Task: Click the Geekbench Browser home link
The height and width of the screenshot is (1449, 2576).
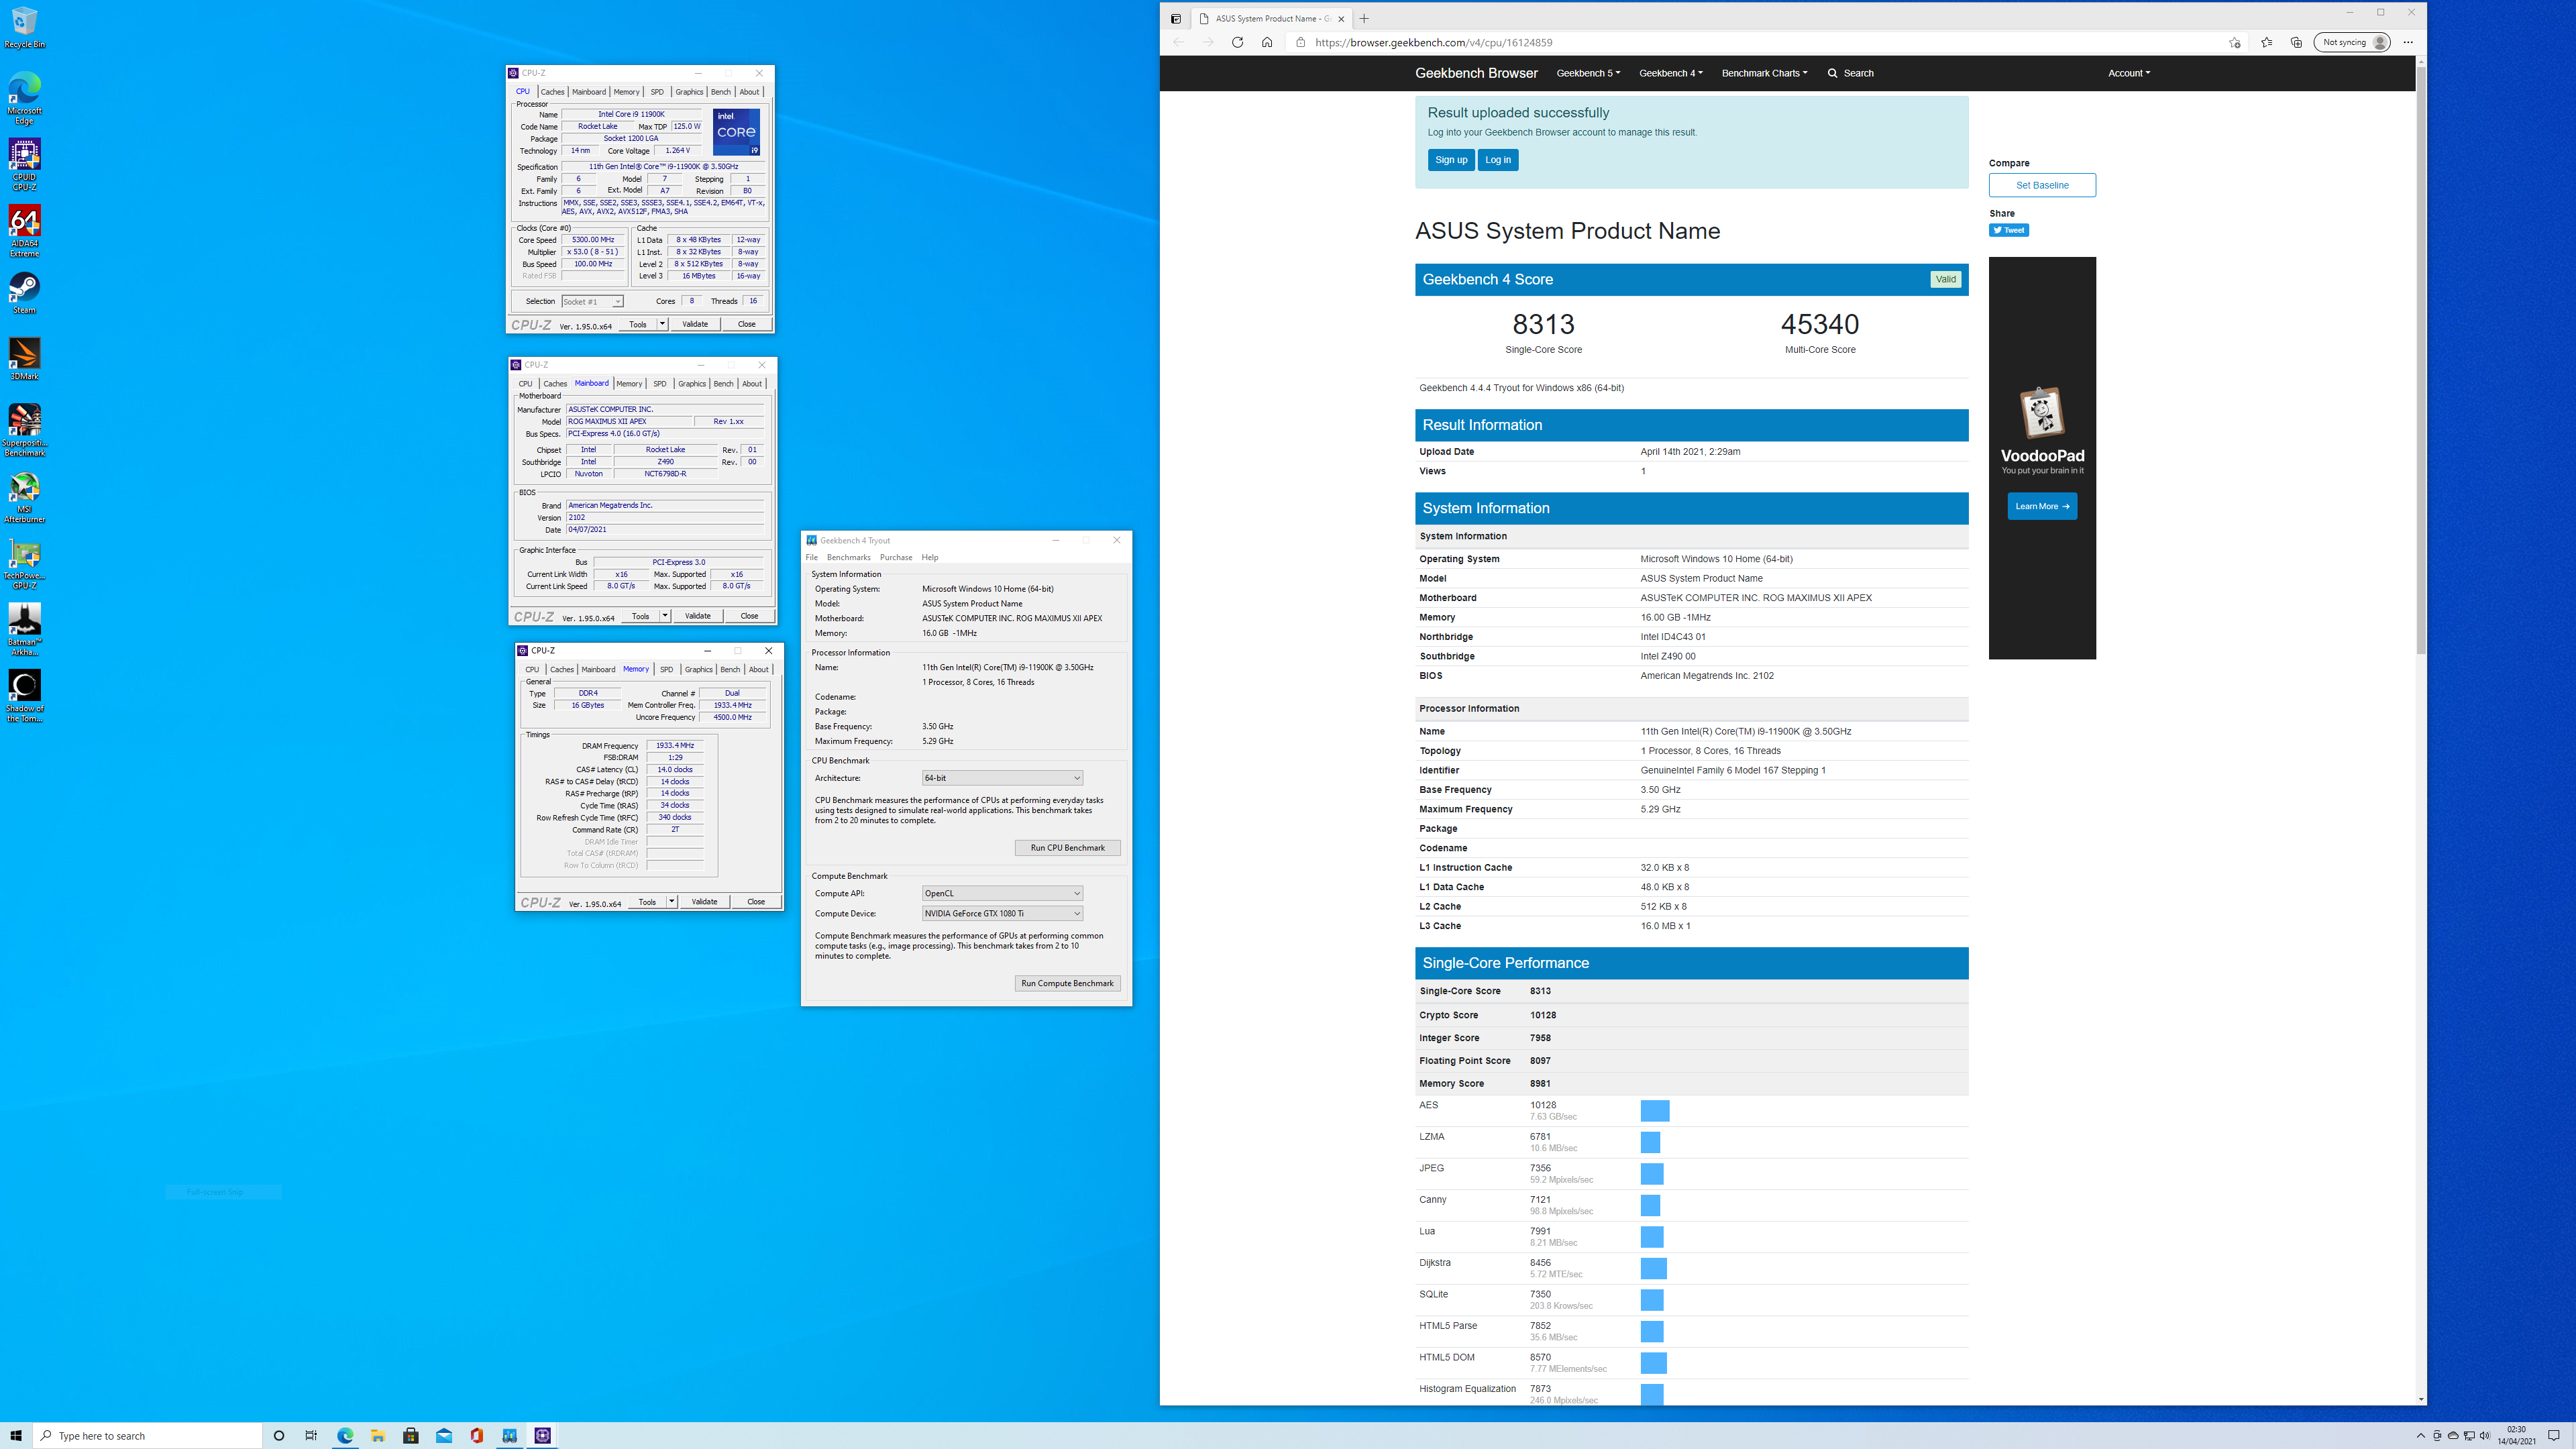Action: click(1476, 73)
